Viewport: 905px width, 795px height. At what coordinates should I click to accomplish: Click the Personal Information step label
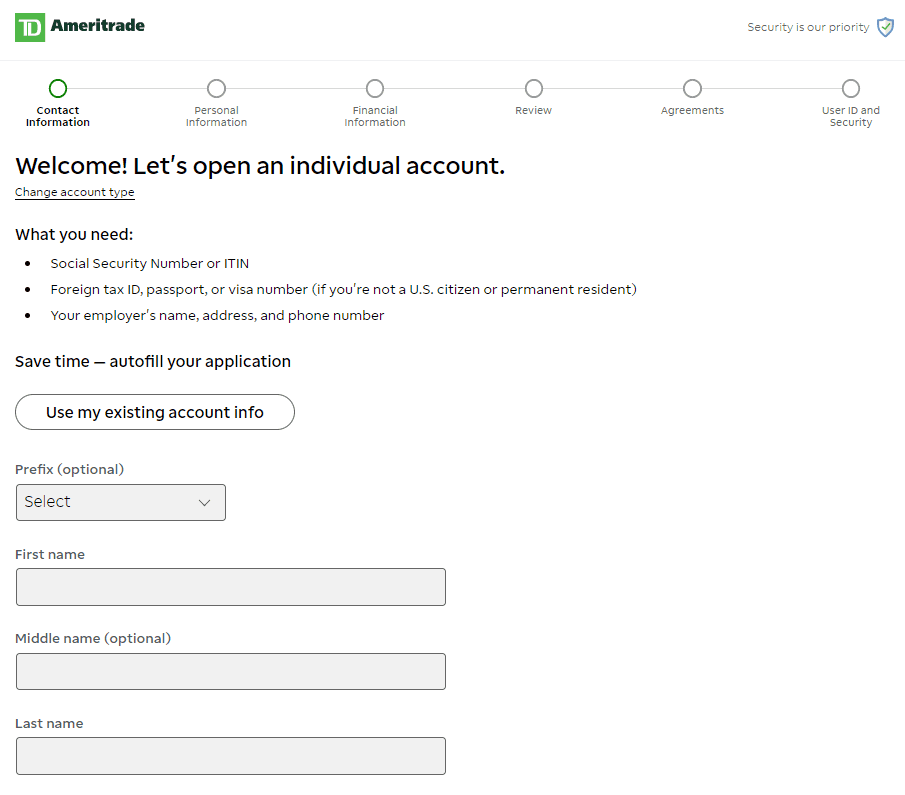(216, 116)
